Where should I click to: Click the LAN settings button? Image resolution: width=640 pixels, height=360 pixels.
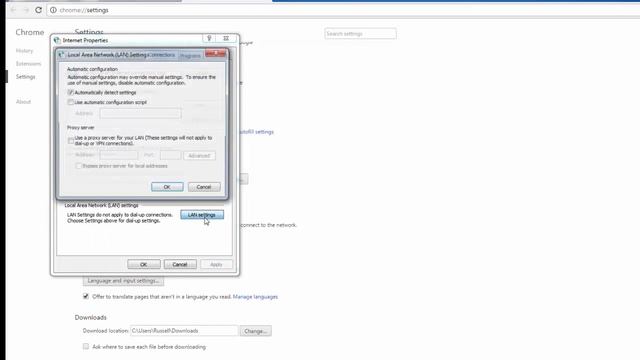click(x=202, y=215)
